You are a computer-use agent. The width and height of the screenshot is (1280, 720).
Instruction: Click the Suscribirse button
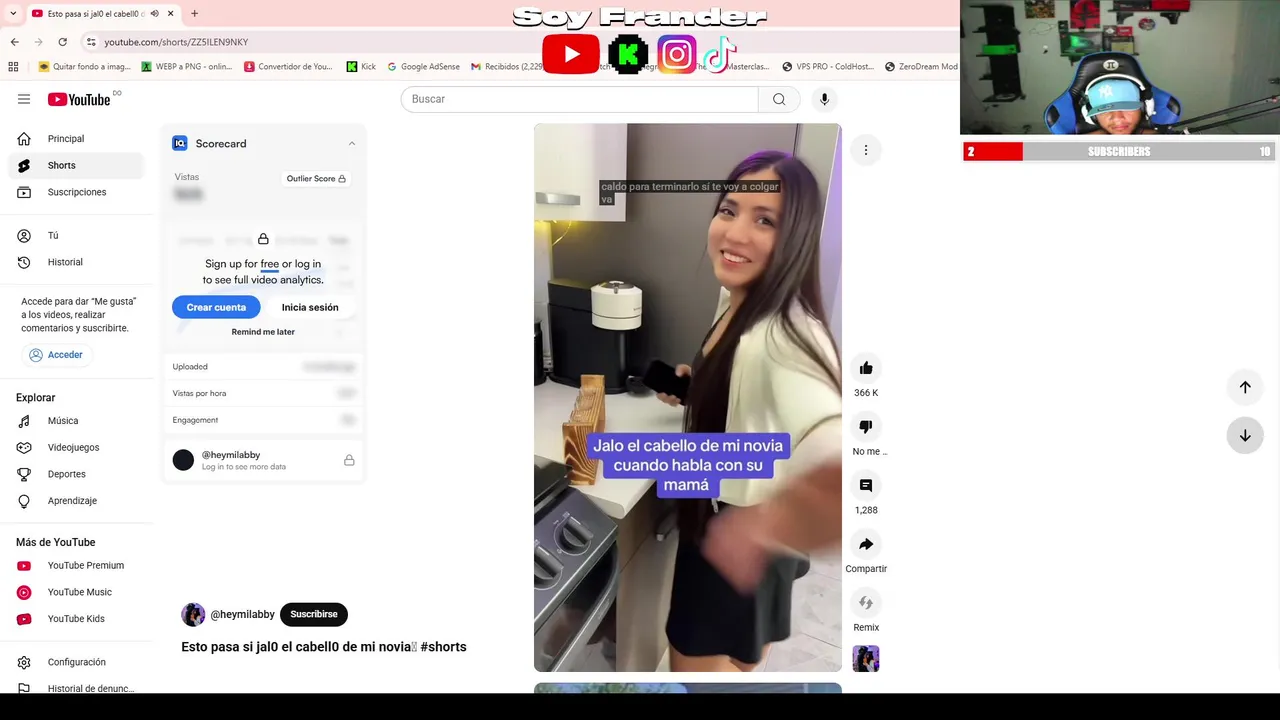pos(314,614)
